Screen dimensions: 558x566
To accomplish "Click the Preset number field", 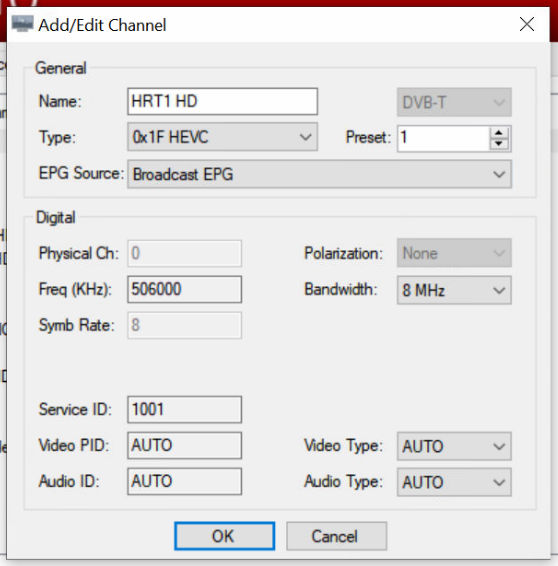I will tap(444, 138).
